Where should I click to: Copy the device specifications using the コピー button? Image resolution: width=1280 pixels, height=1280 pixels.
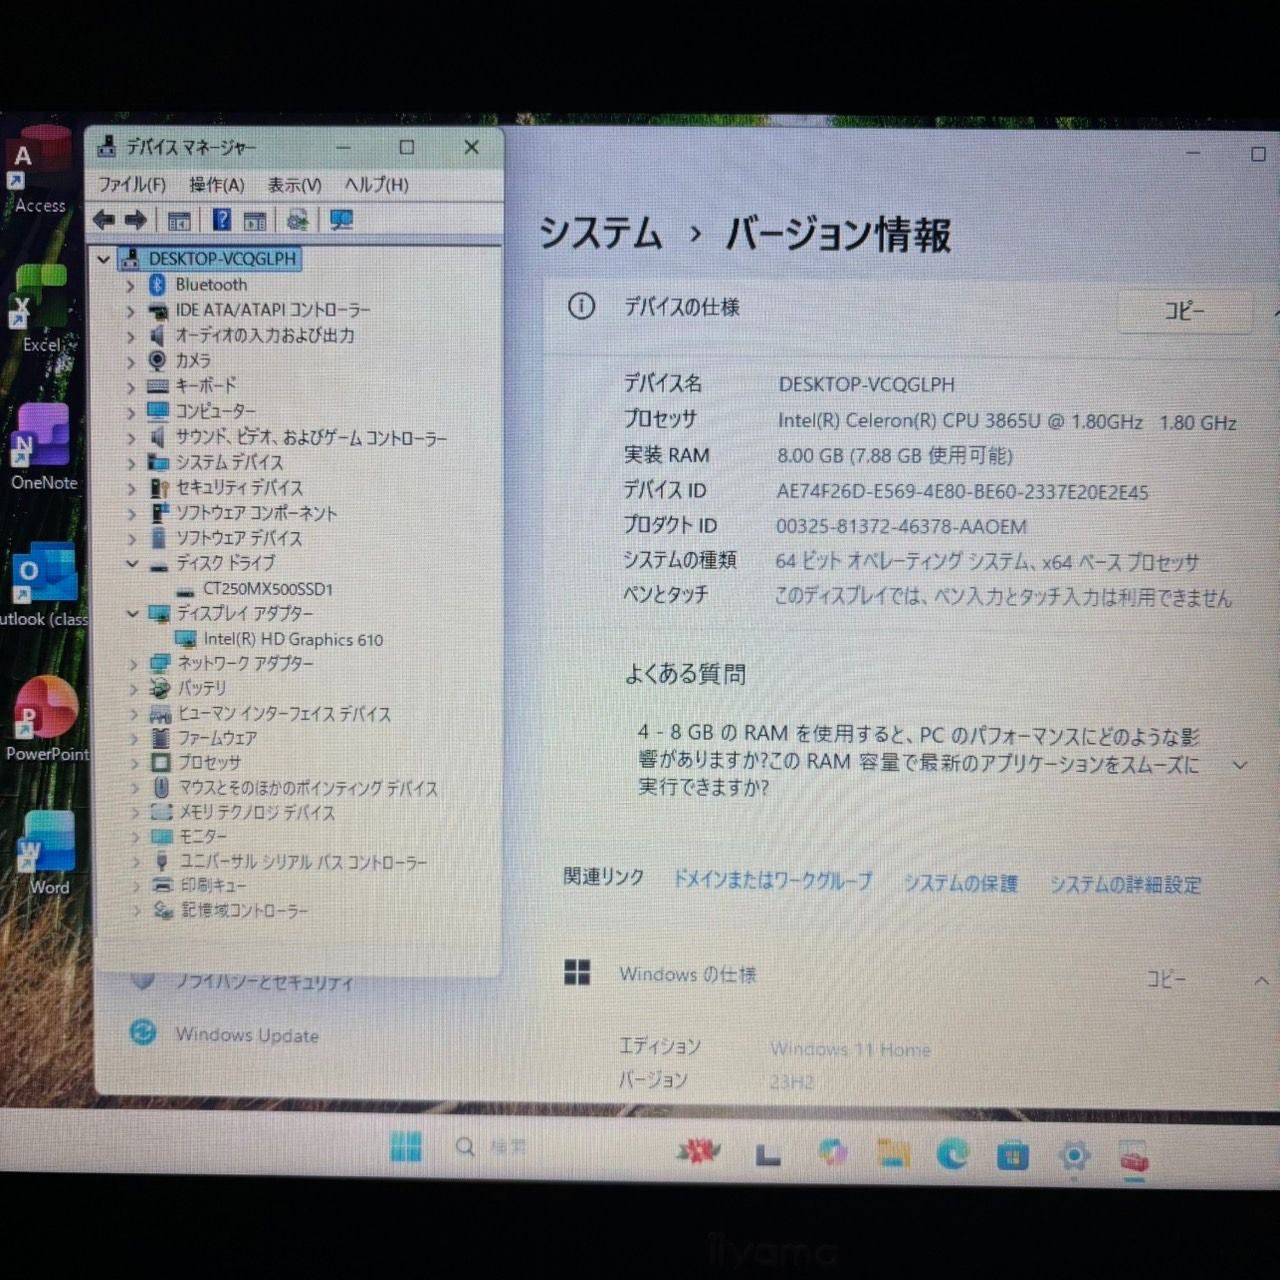(1184, 312)
